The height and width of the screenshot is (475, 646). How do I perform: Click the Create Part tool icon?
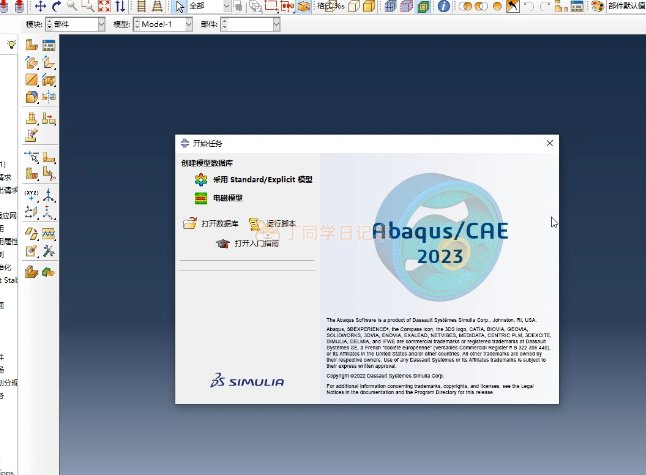point(32,45)
